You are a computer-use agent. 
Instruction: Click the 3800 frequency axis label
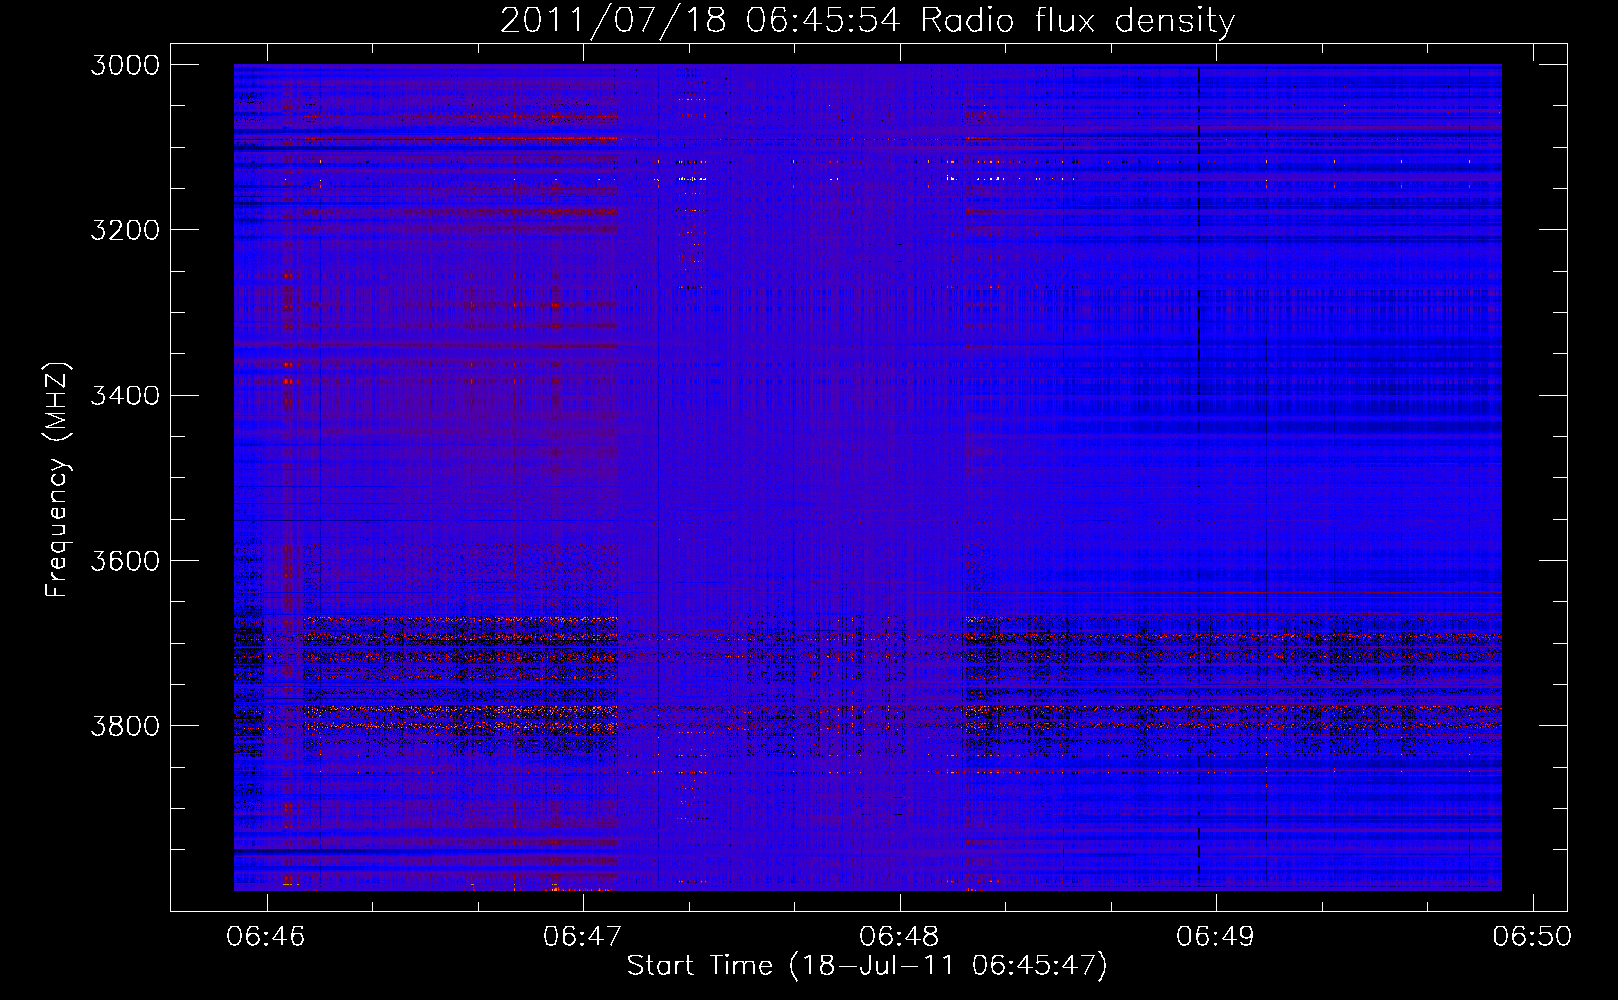pos(125,725)
